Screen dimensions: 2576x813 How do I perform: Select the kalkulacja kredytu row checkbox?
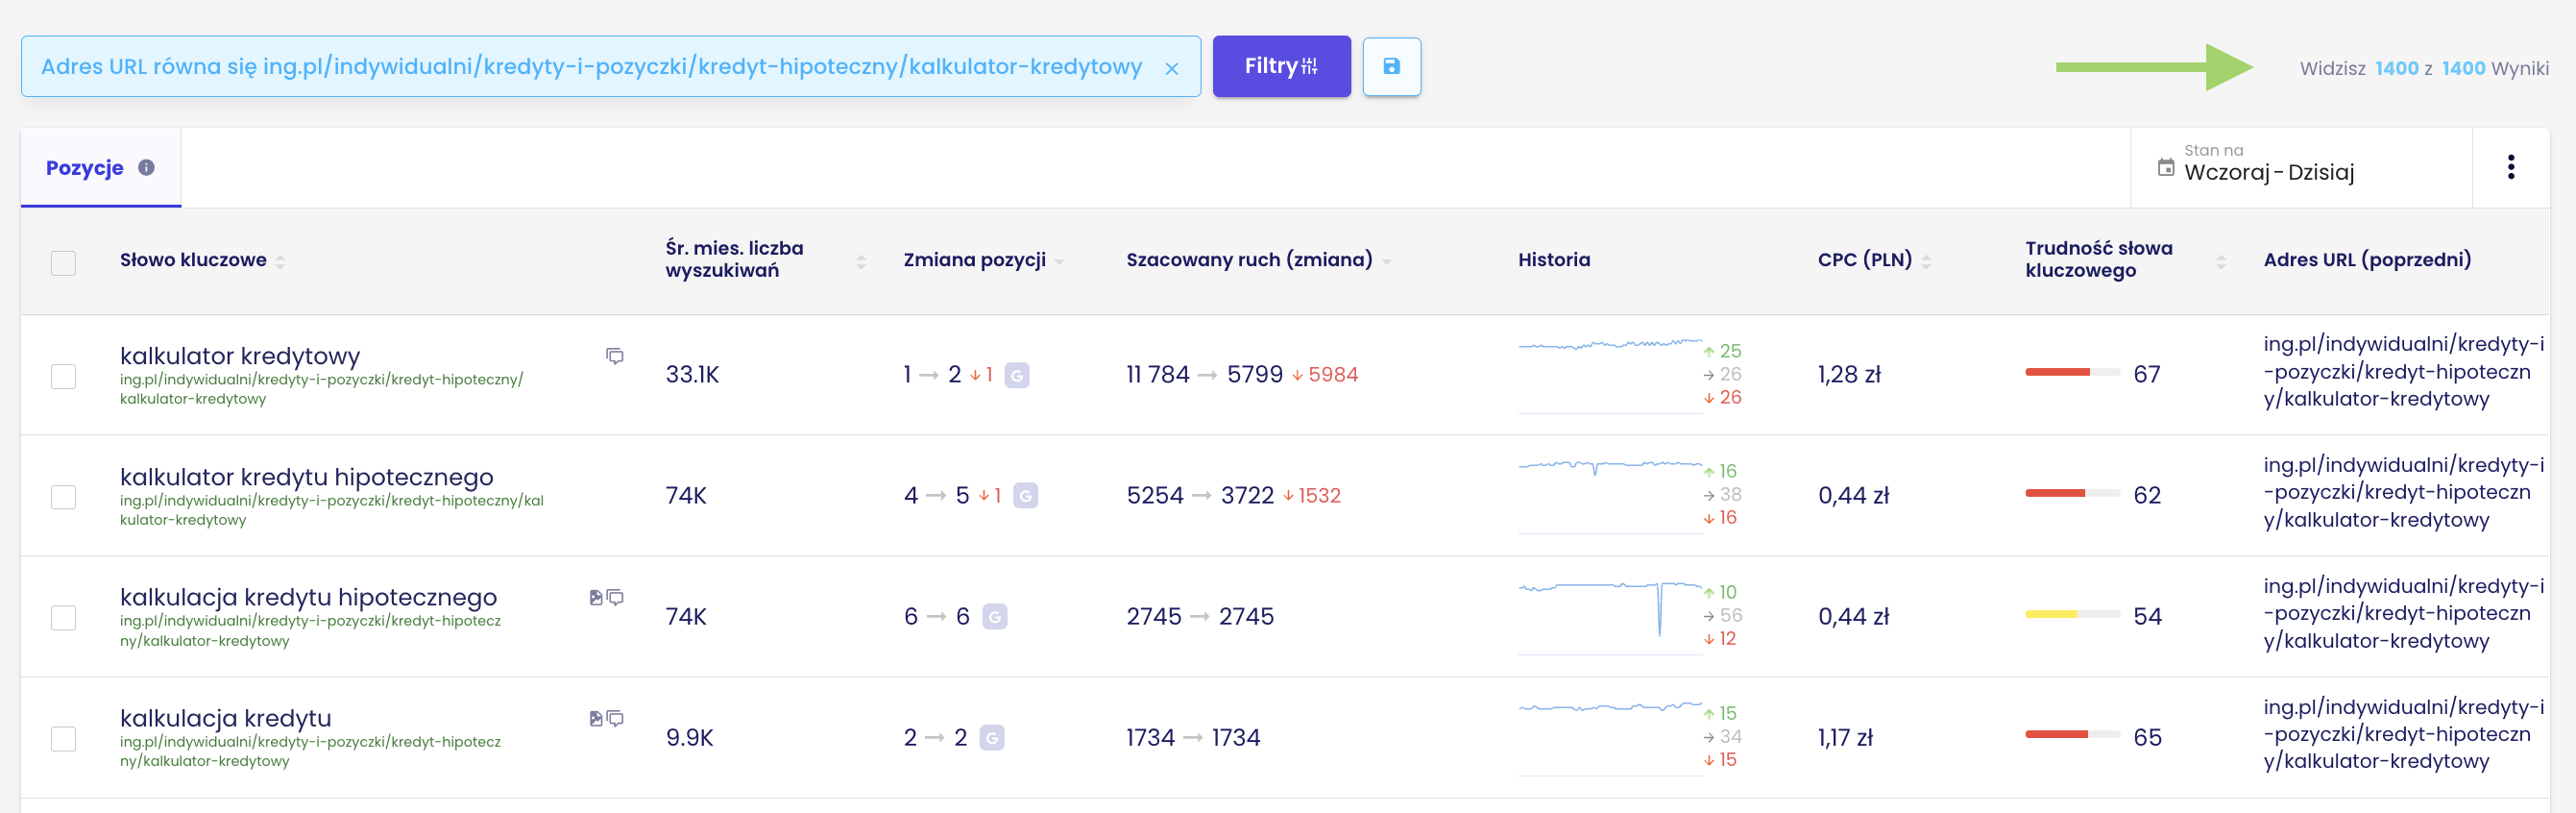pyautogui.click(x=63, y=739)
